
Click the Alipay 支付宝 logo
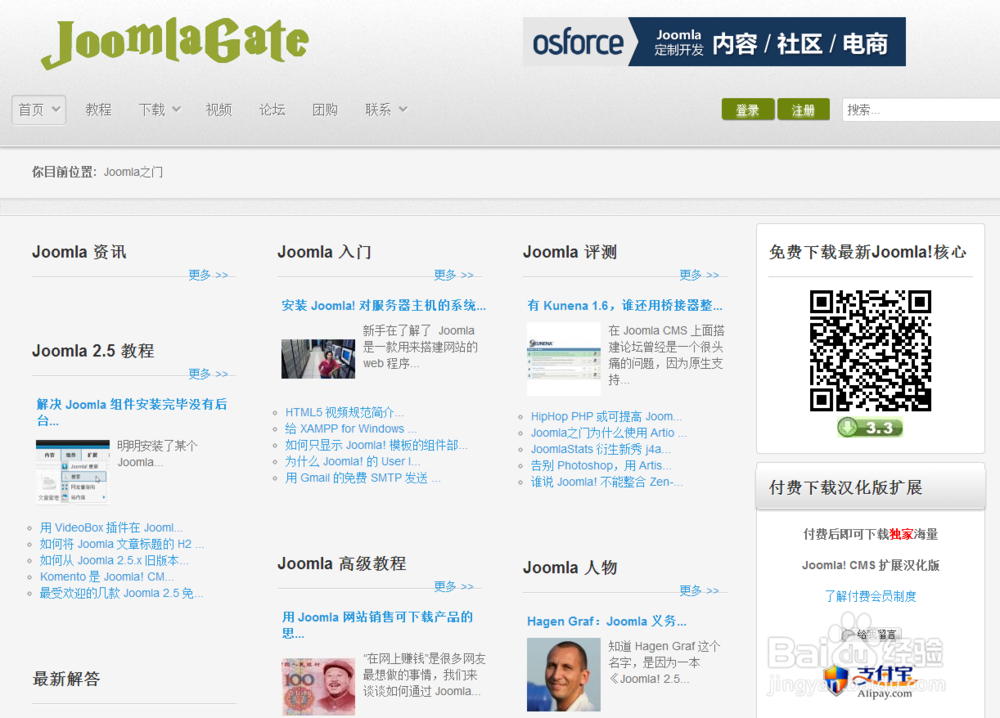pyautogui.click(x=871, y=681)
